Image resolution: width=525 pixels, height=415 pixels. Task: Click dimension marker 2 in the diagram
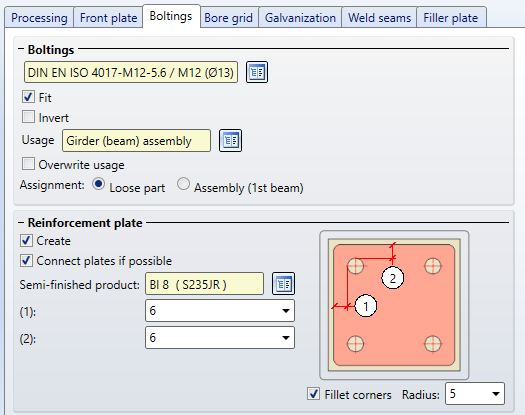392,278
